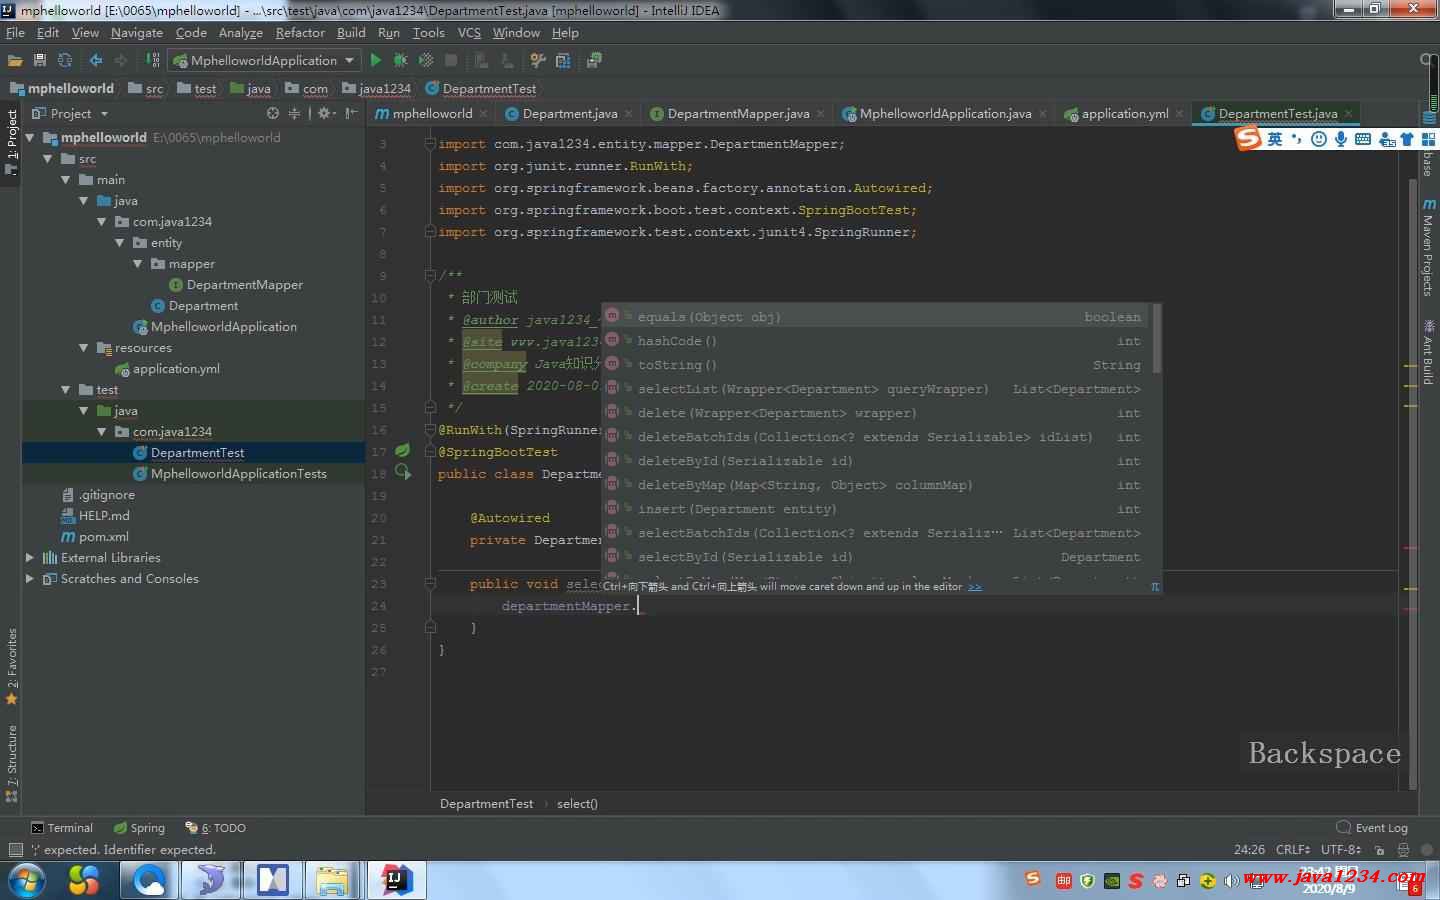The width and height of the screenshot is (1440, 900).
Task: Open the Refactor menu
Action: [300, 33]
